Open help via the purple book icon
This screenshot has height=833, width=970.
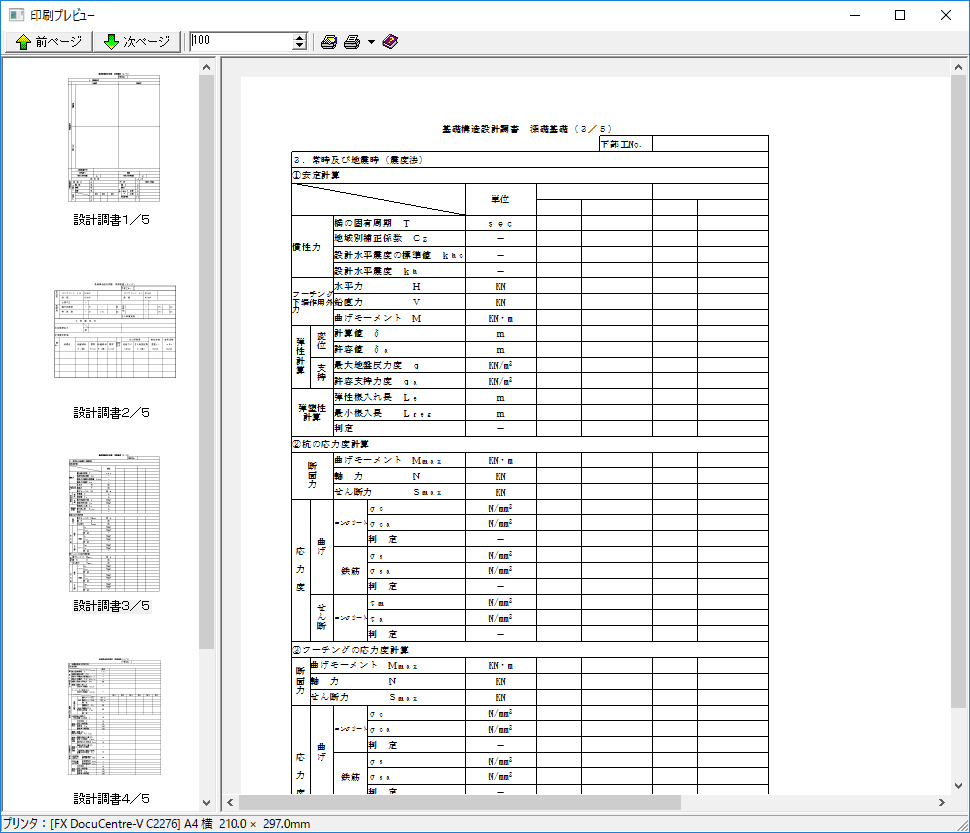[390, 41]
